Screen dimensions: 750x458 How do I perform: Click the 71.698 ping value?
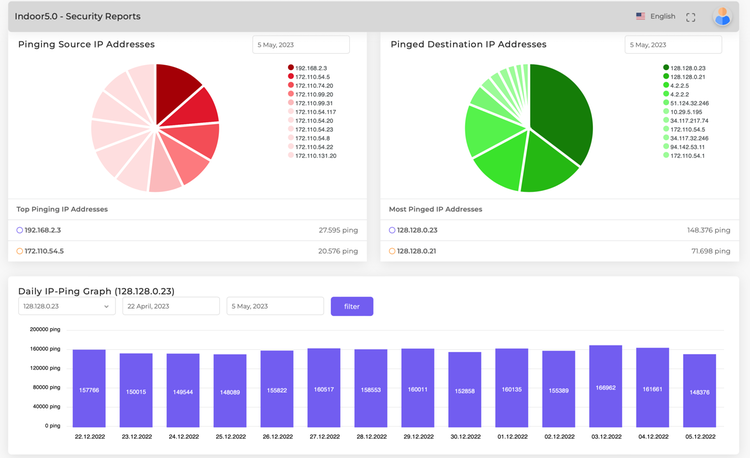click(x=711, y=251)
